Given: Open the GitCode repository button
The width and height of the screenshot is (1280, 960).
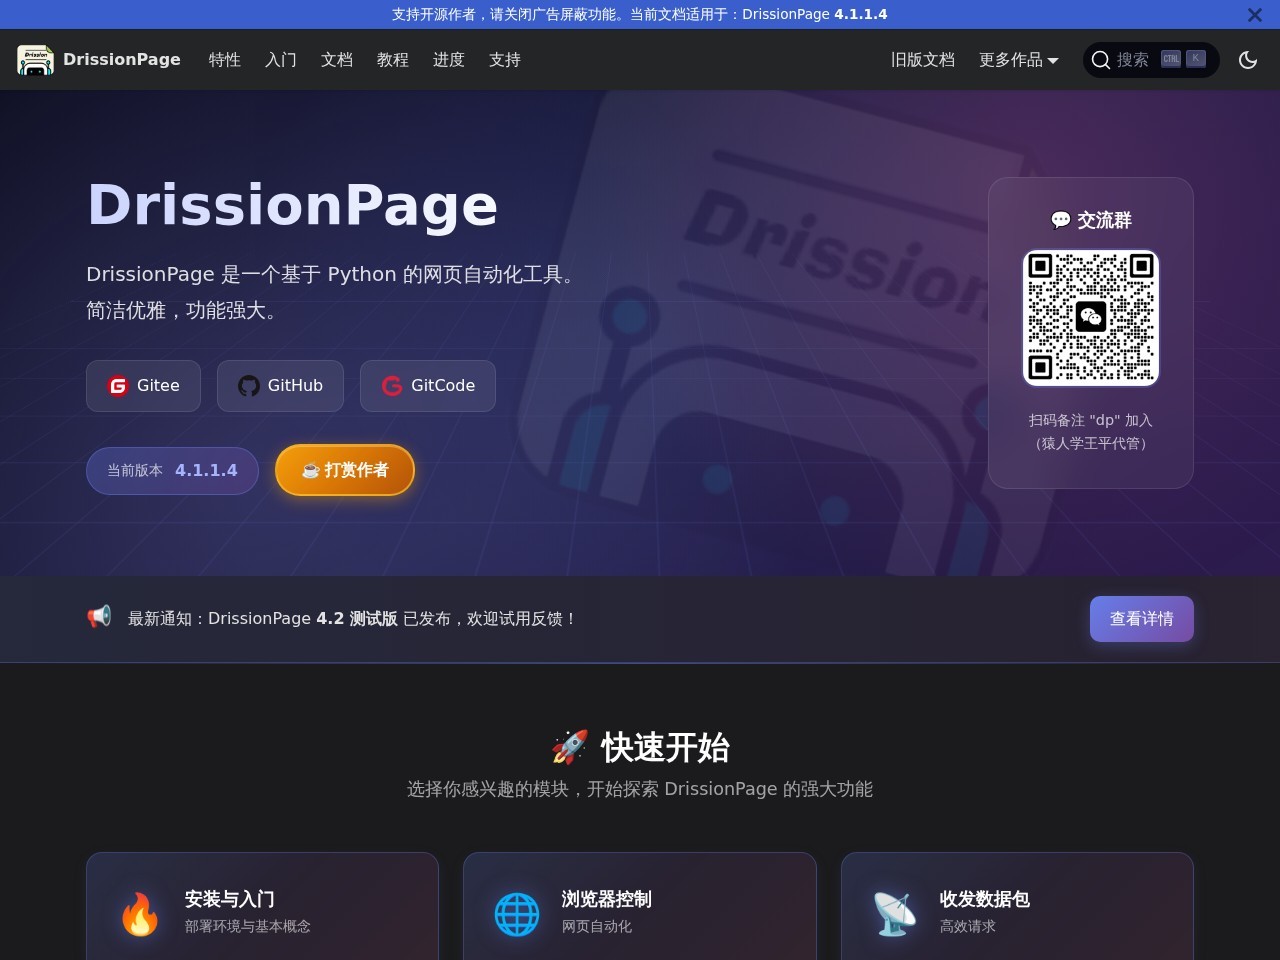Looking at the screenshot, I should tap(428, 386).
